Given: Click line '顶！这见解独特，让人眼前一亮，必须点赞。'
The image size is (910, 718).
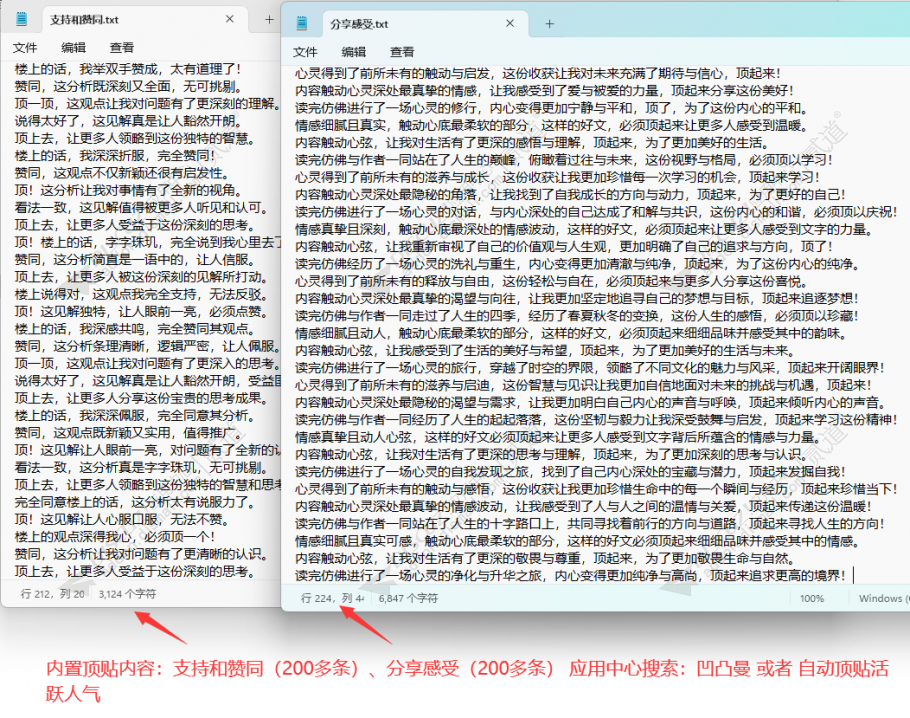Looking at the screenshot, I should point(140,312).
